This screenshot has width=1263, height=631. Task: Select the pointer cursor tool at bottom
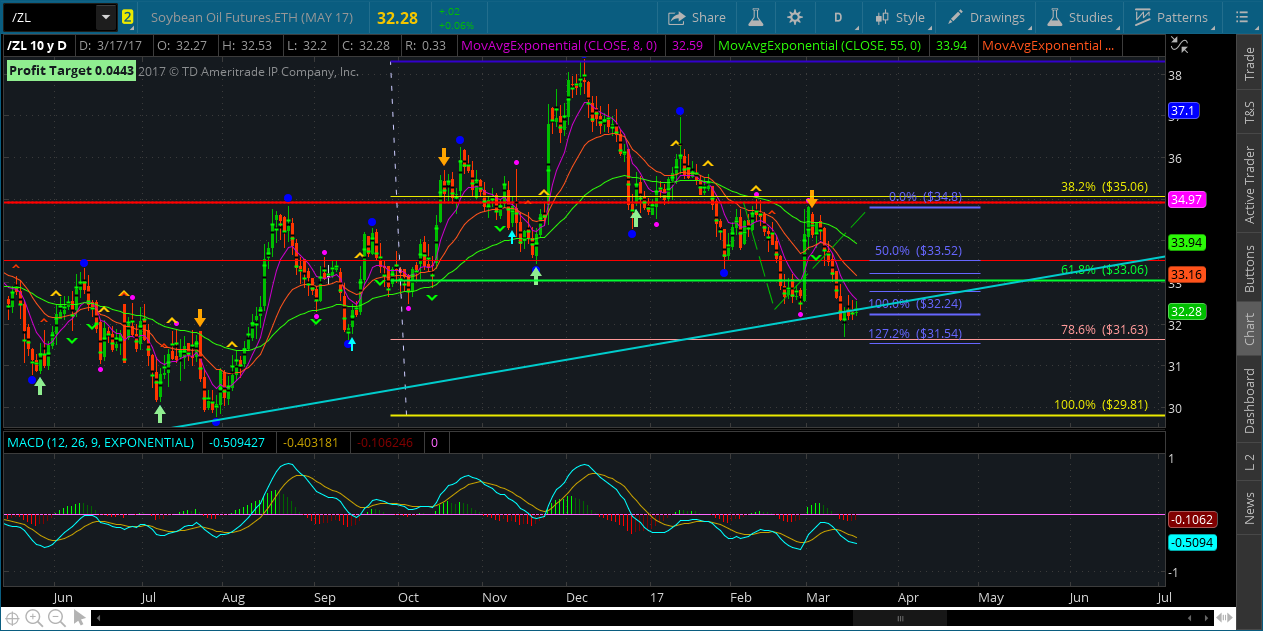coord(78,619)
